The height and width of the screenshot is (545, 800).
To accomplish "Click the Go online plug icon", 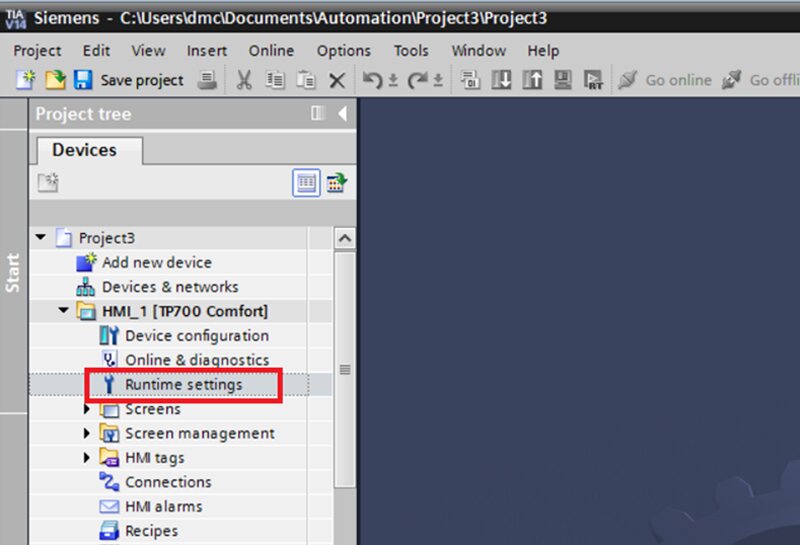I will tap(628, 80).
